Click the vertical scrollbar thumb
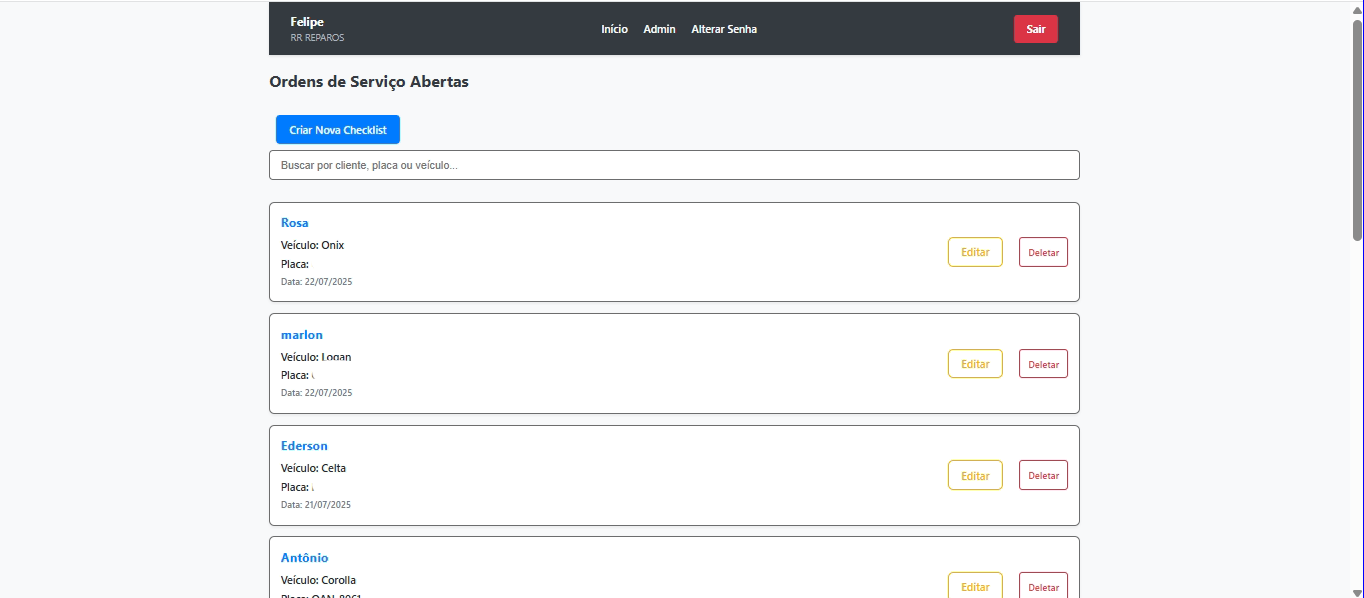This screenshot has width=1364, height=598. 1357,130
